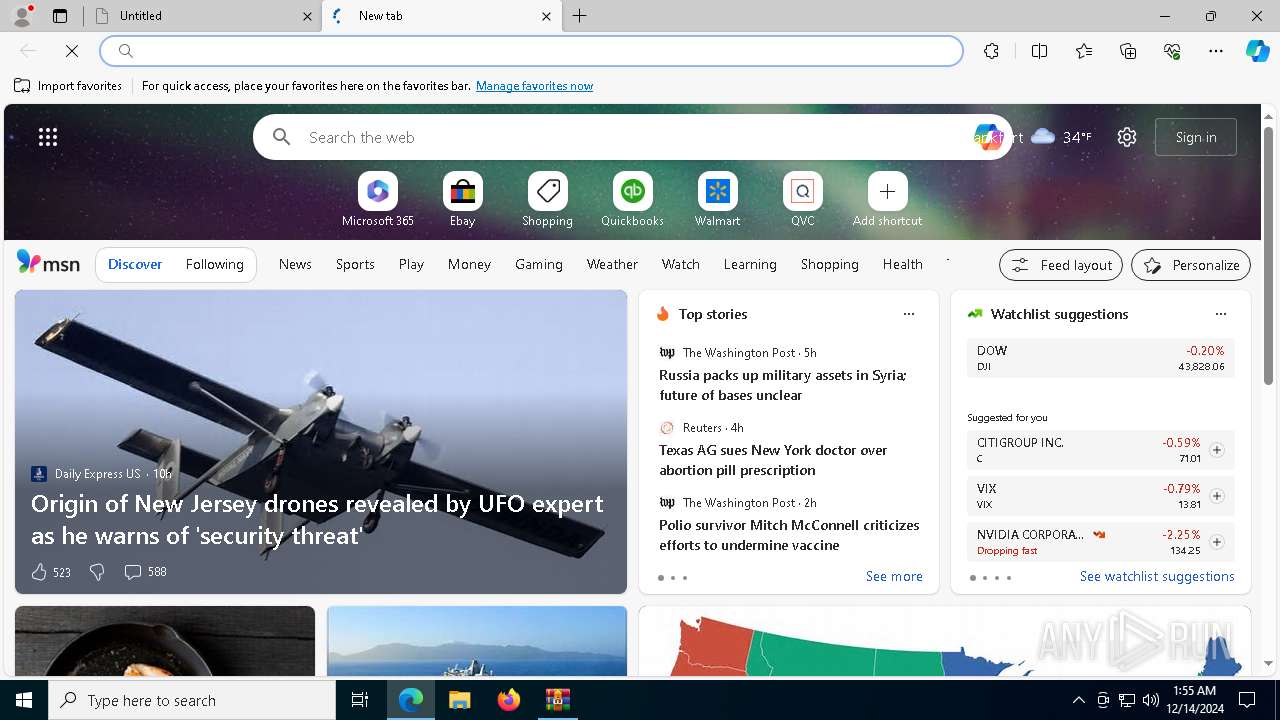Screen dimensions: 1280x720
Task: Open Extensions from the toolbar
Action: coord(991,51)
